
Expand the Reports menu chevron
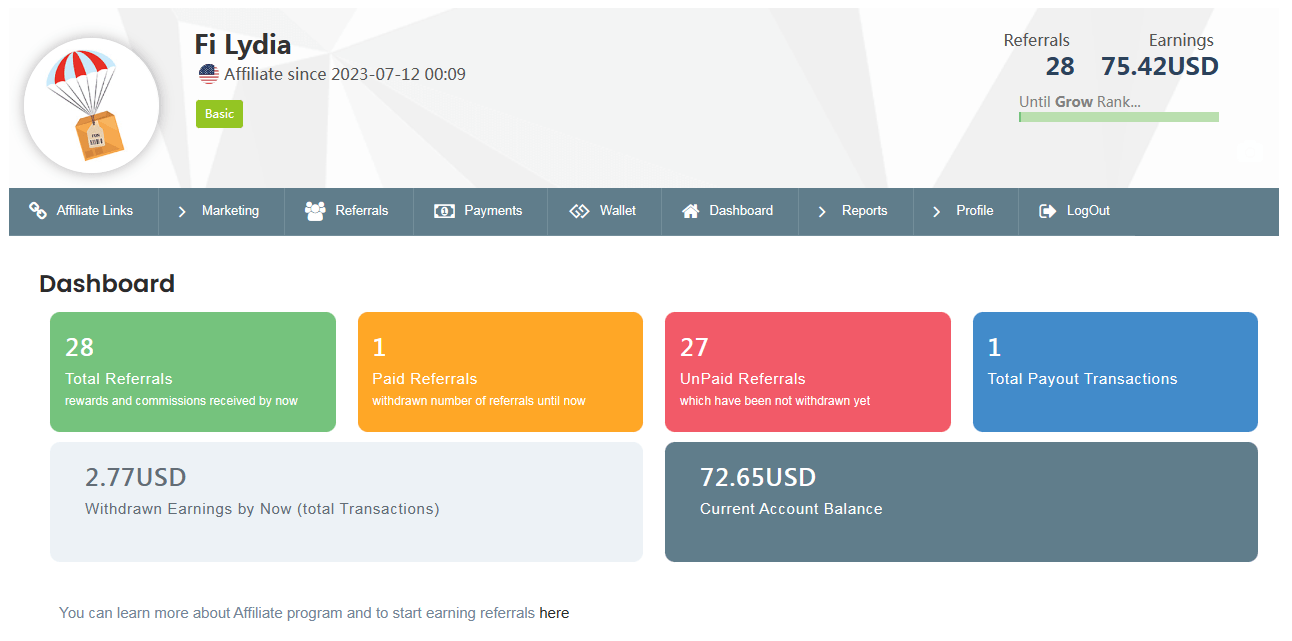822,211
